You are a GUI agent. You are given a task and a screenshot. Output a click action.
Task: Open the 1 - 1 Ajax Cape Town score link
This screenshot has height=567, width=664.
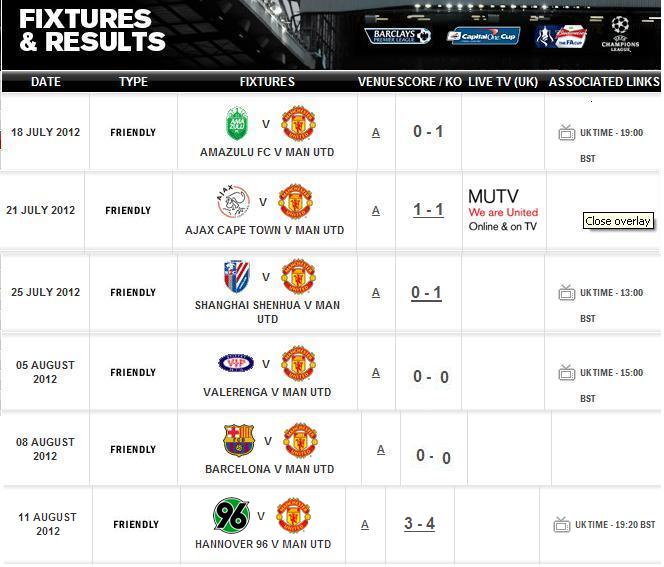tap(428, 210)
